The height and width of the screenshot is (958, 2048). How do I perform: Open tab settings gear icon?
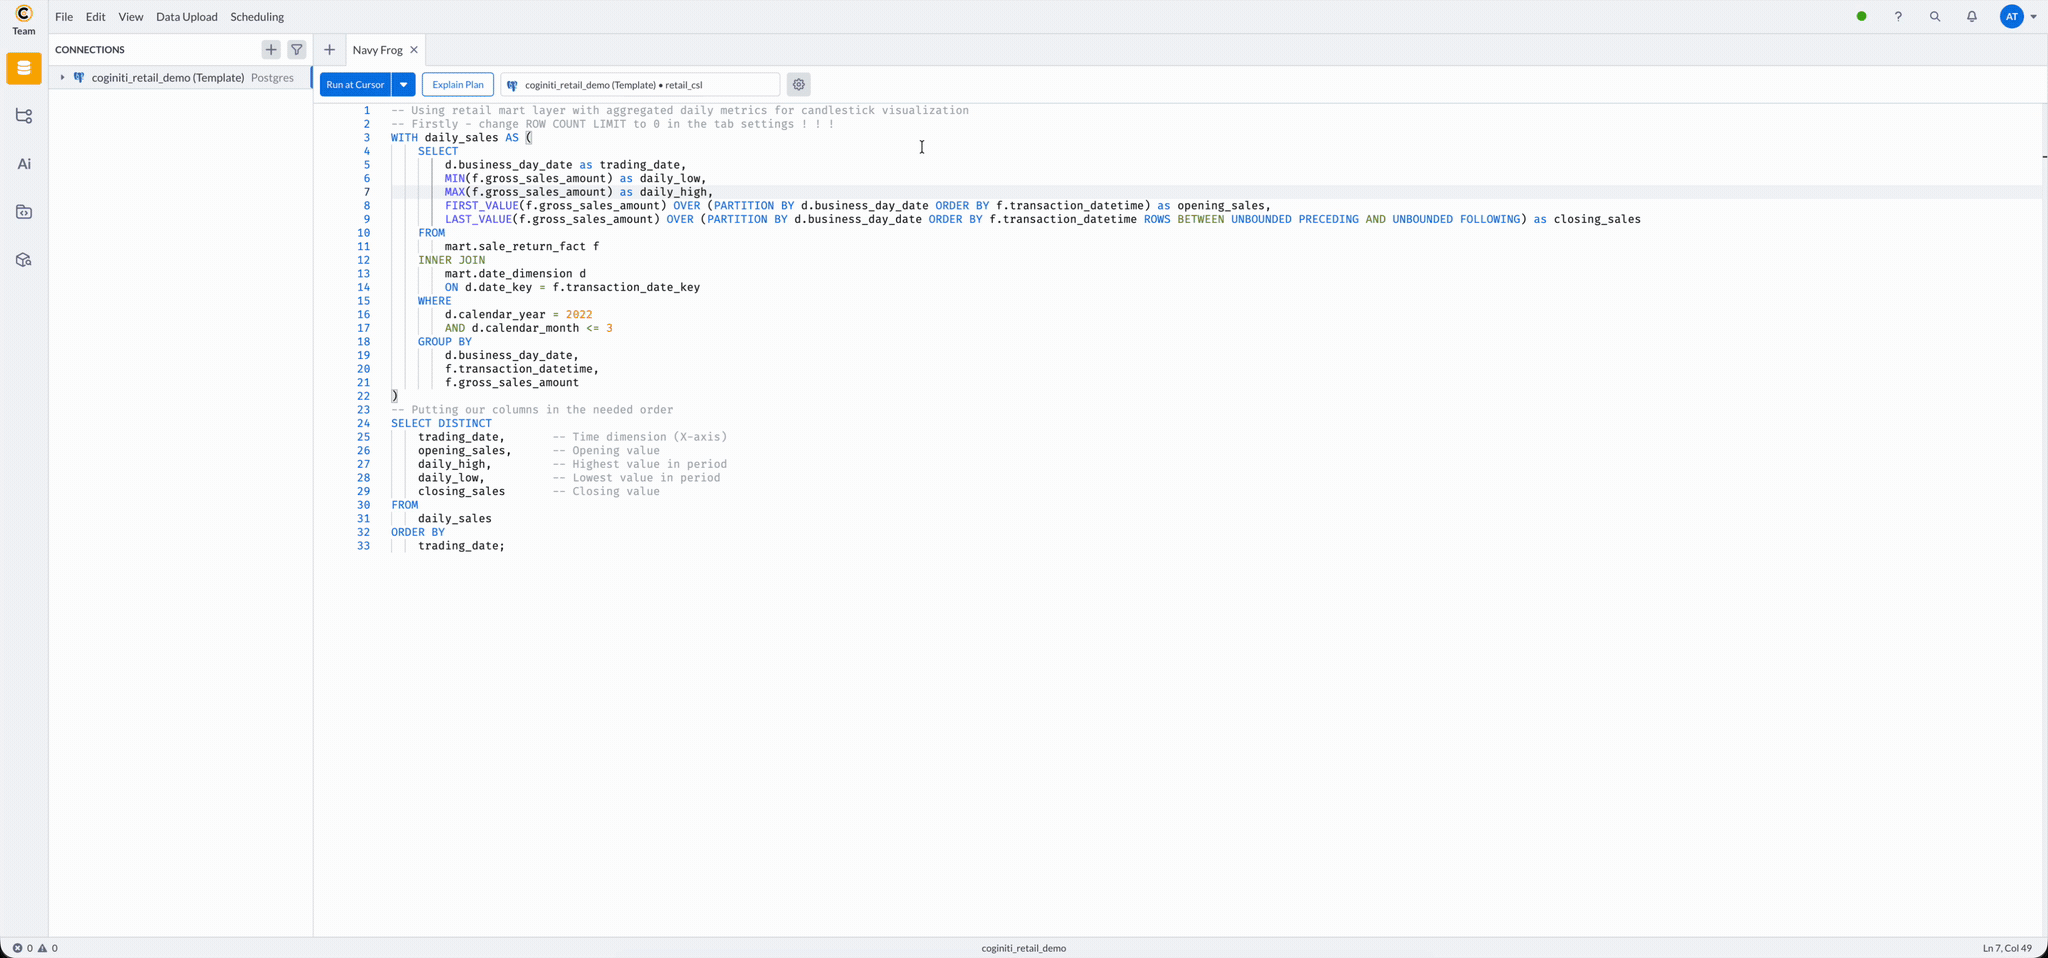coord(798,85)
